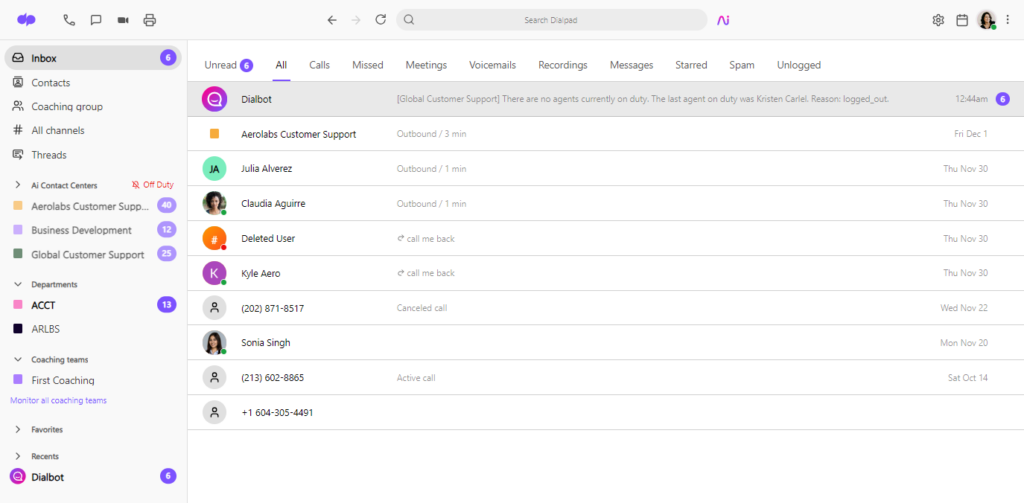Switch to the Voicemails tab
Image resolution: width=1024 pixels, height=503 pixels.
(492, 65)
